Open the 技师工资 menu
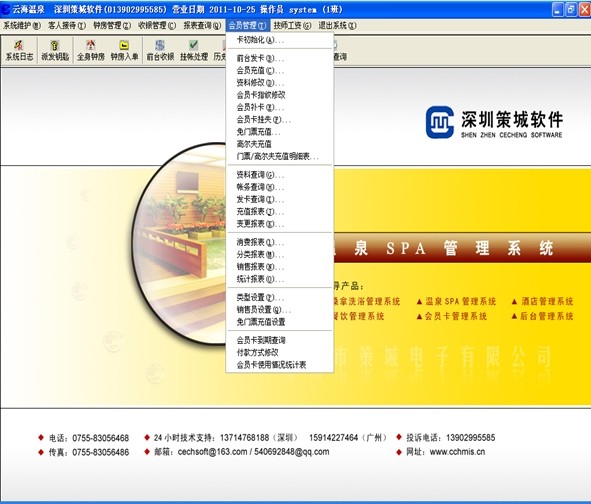The width and height of the screenshot is (591, 504). tap(292, 26)
